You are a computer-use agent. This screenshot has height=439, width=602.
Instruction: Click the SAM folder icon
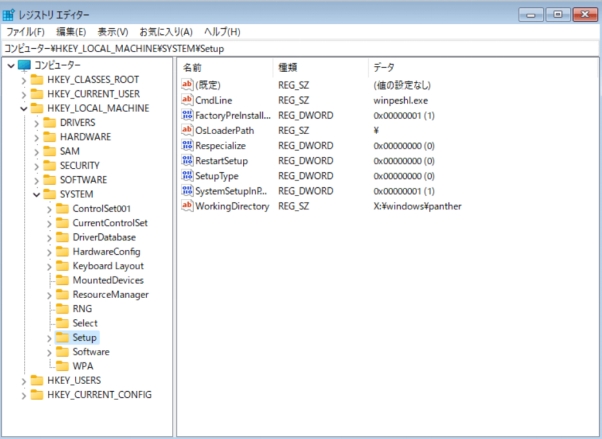point(50,151)
